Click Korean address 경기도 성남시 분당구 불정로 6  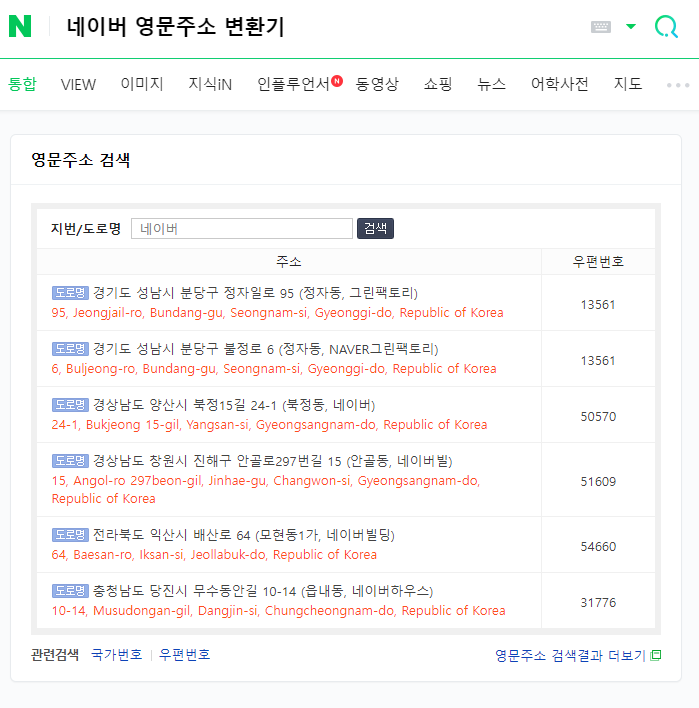266,349
